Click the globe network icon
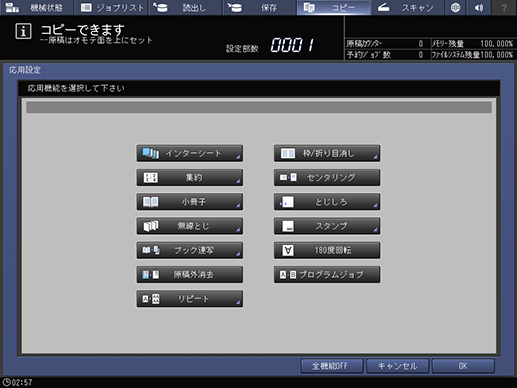This screenshot has width=517, height=388. click(x=455, y=7)
